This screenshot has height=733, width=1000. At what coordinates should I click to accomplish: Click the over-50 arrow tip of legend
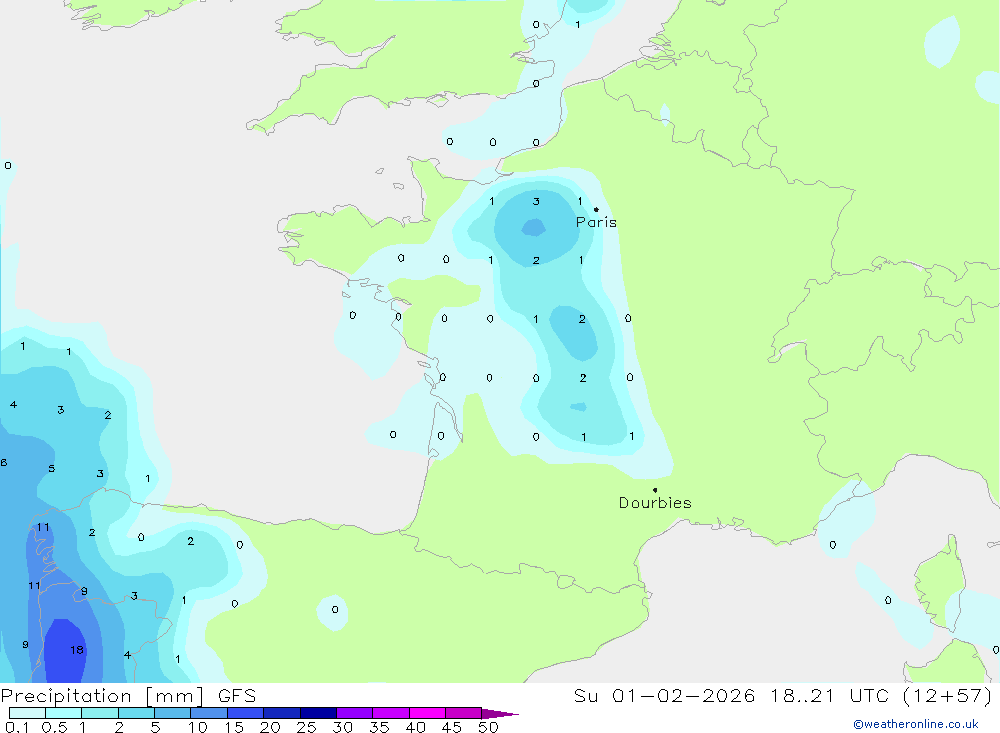pos(500,714)
